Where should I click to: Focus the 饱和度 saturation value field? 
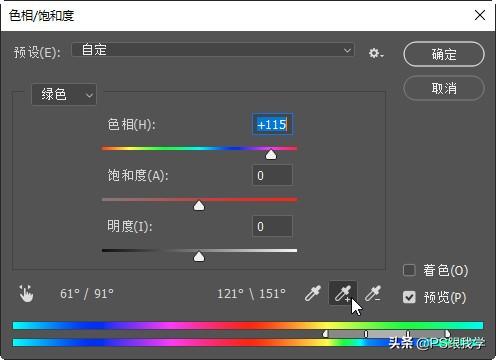pos(272,175)
